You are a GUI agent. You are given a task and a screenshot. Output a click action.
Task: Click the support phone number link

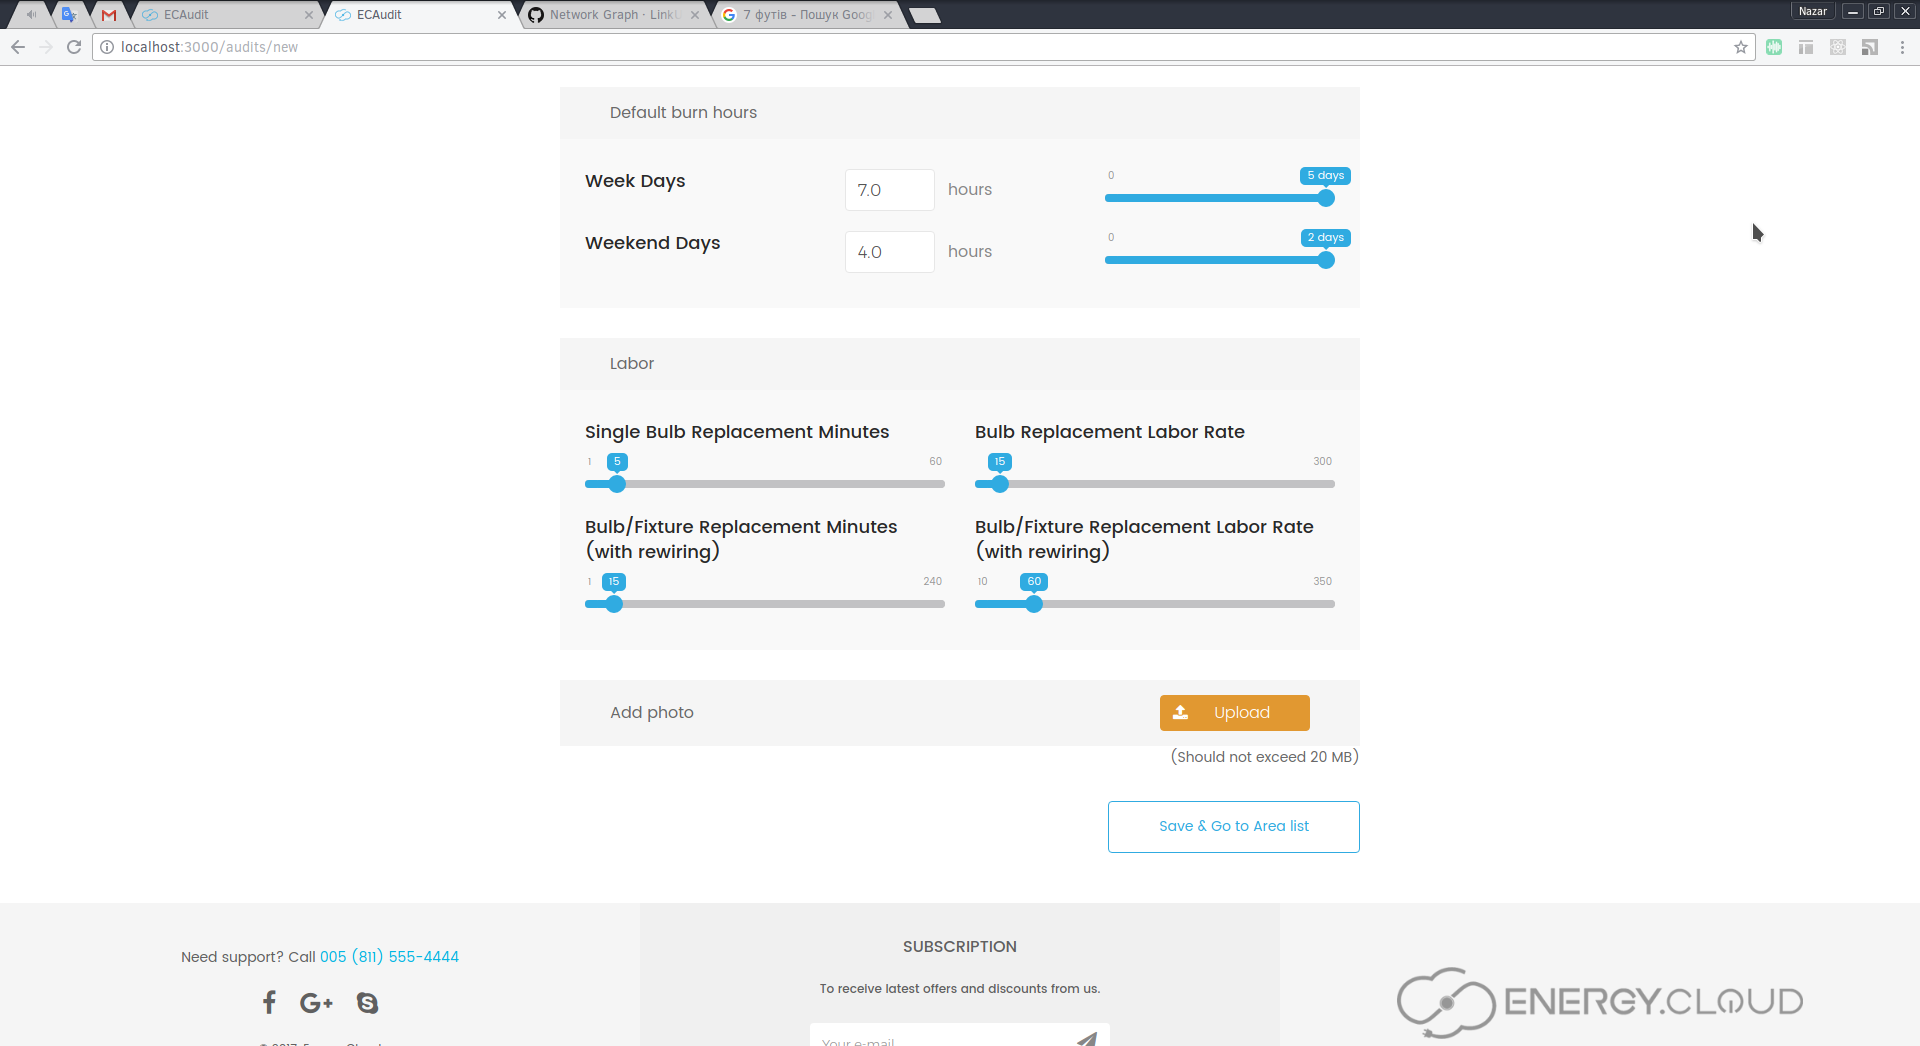point(389,957)
